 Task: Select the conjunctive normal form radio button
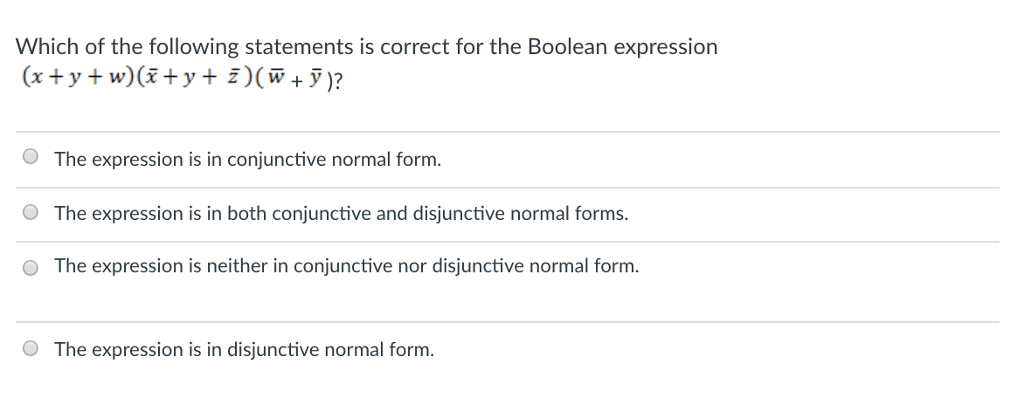pyautogui.click(x=30, y=156)
